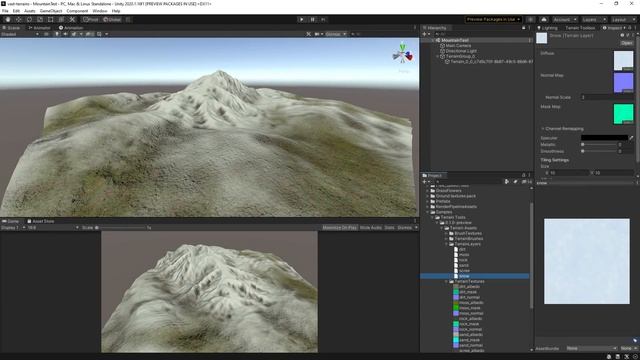Open the Window menu

click(x=100, y=11)
